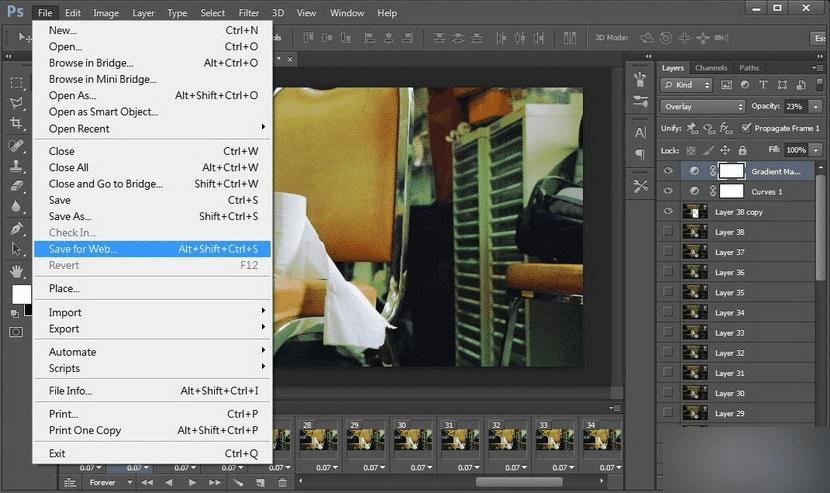Show Layer 35 visibility box
The image size is (830, 493).
point(668,292)
